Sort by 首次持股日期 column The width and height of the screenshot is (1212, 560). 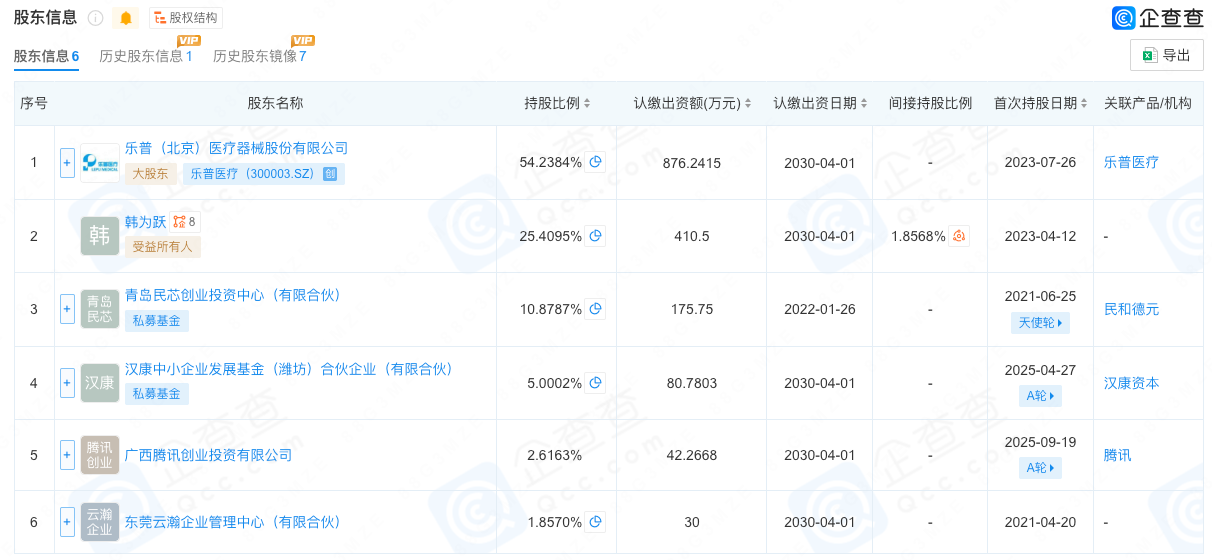coord(1041,103)
